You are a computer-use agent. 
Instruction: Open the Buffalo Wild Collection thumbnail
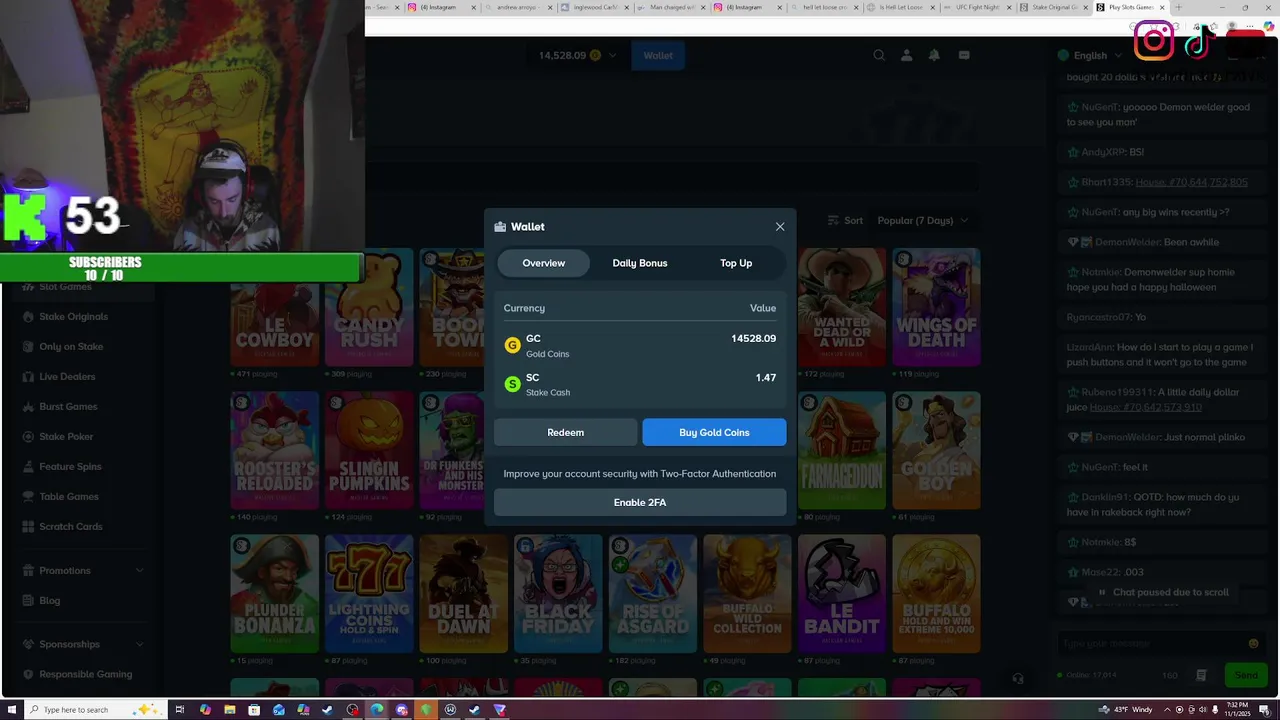click(x=747, y=594)
